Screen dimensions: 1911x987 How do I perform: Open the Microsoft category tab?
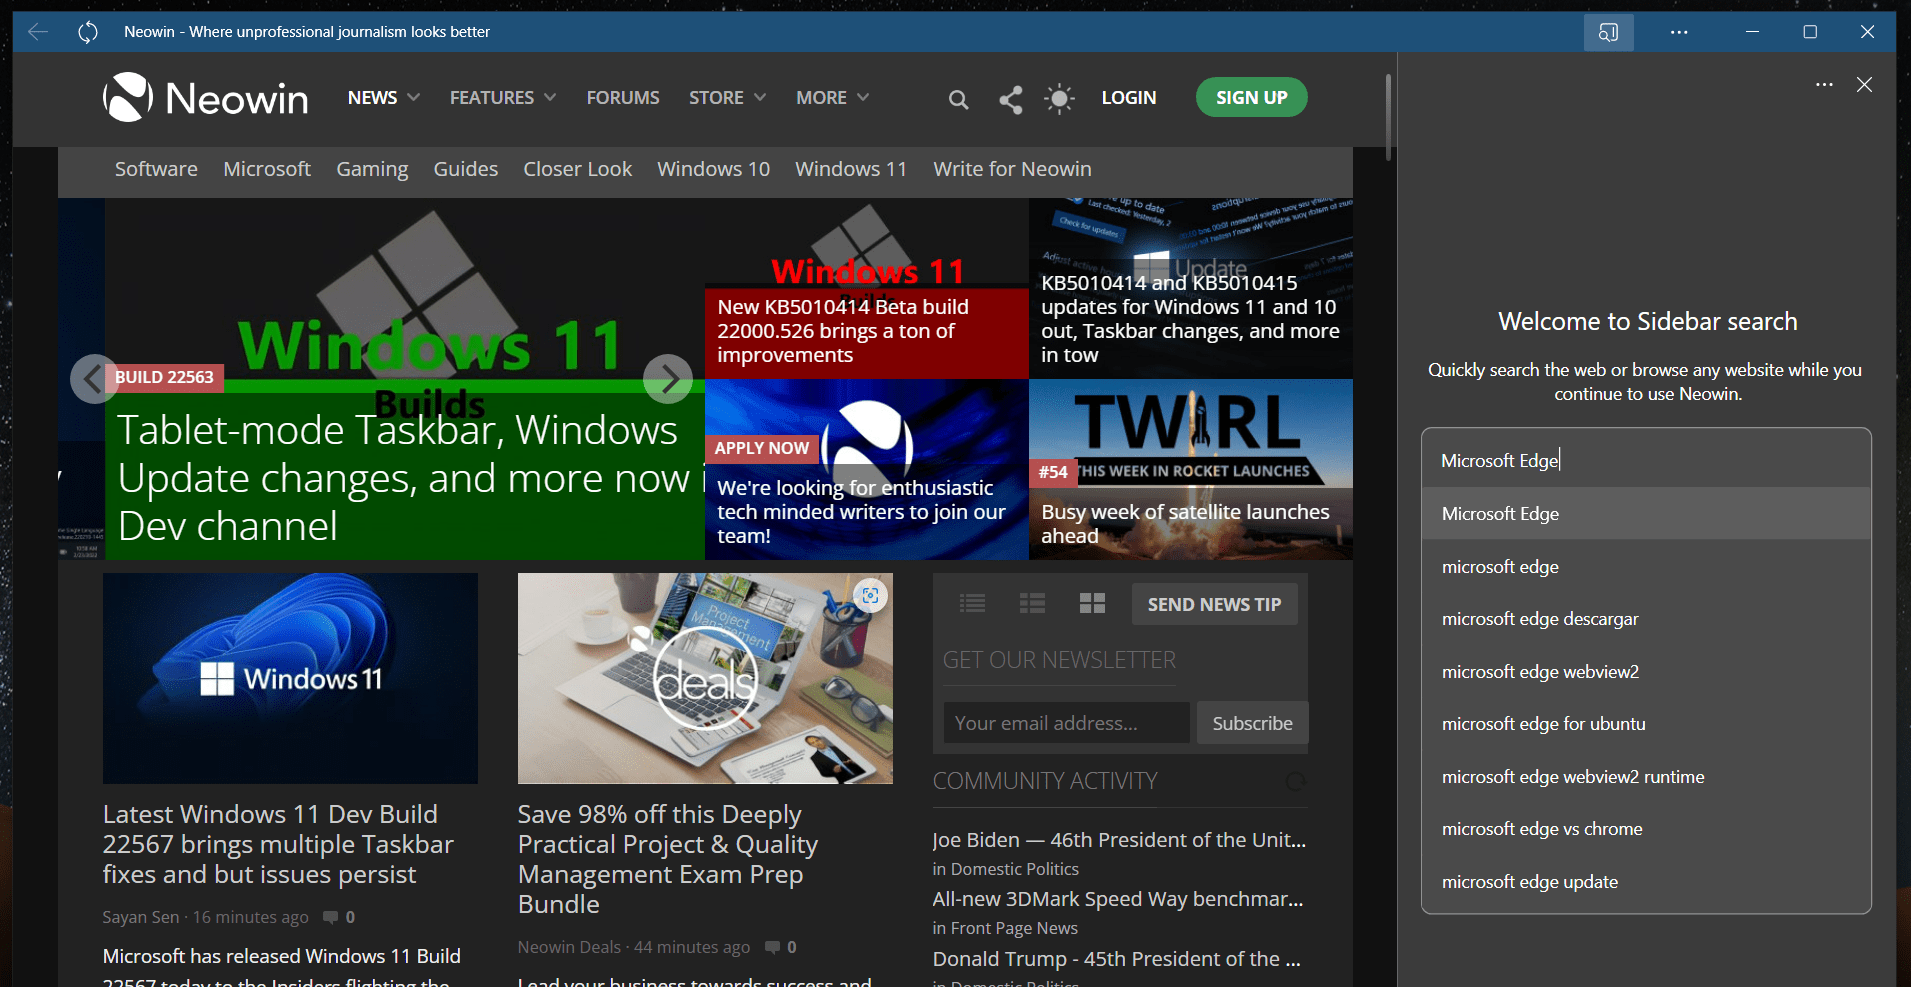tap(267, 169)
